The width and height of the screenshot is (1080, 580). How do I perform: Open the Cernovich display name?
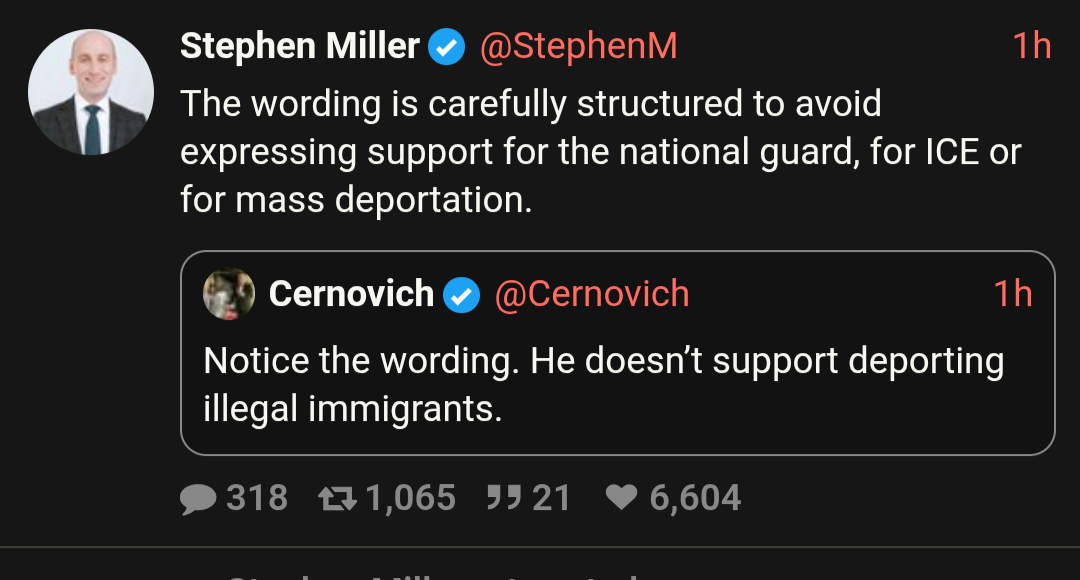[x=351, y=294]
